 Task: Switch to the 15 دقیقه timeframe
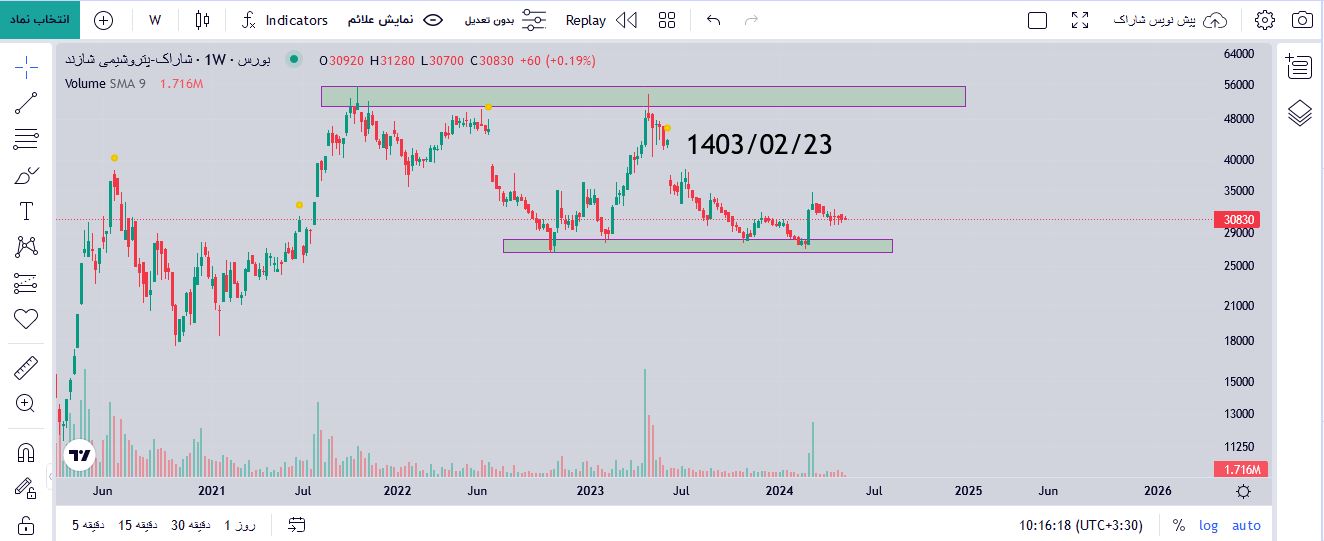coord(139,525)
